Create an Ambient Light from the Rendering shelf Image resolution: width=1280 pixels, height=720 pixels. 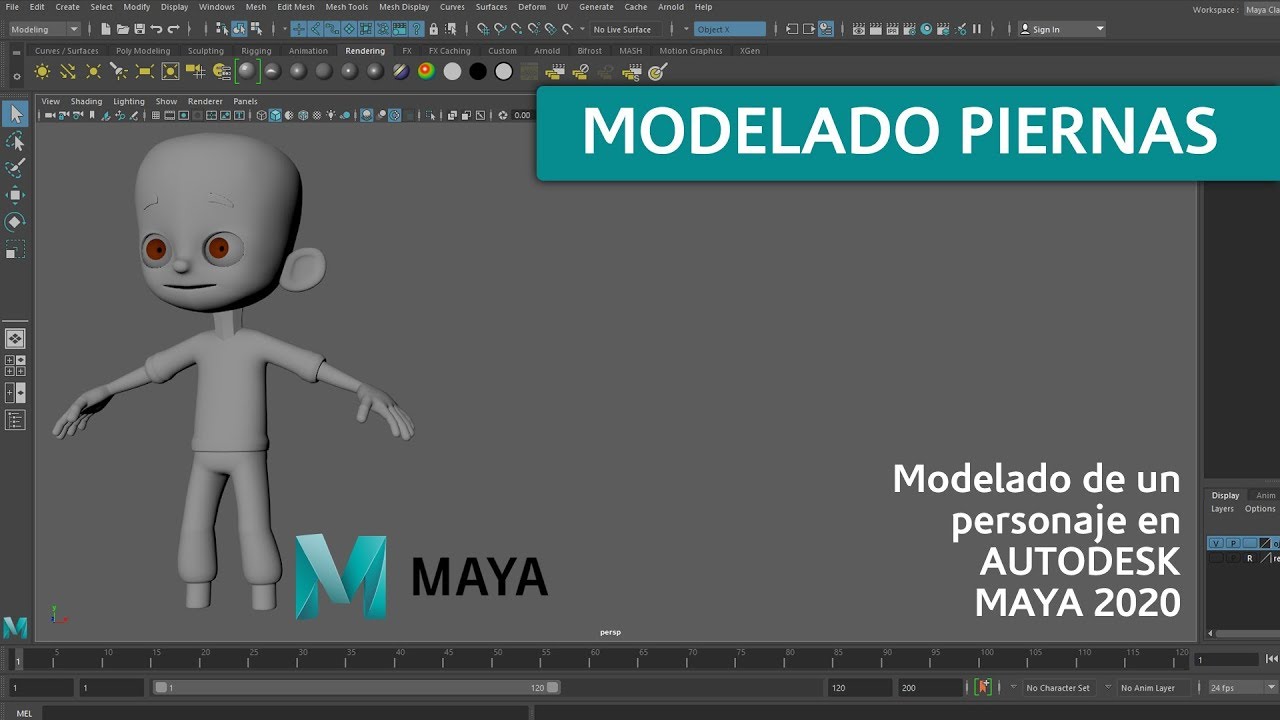tap(42, 71)
